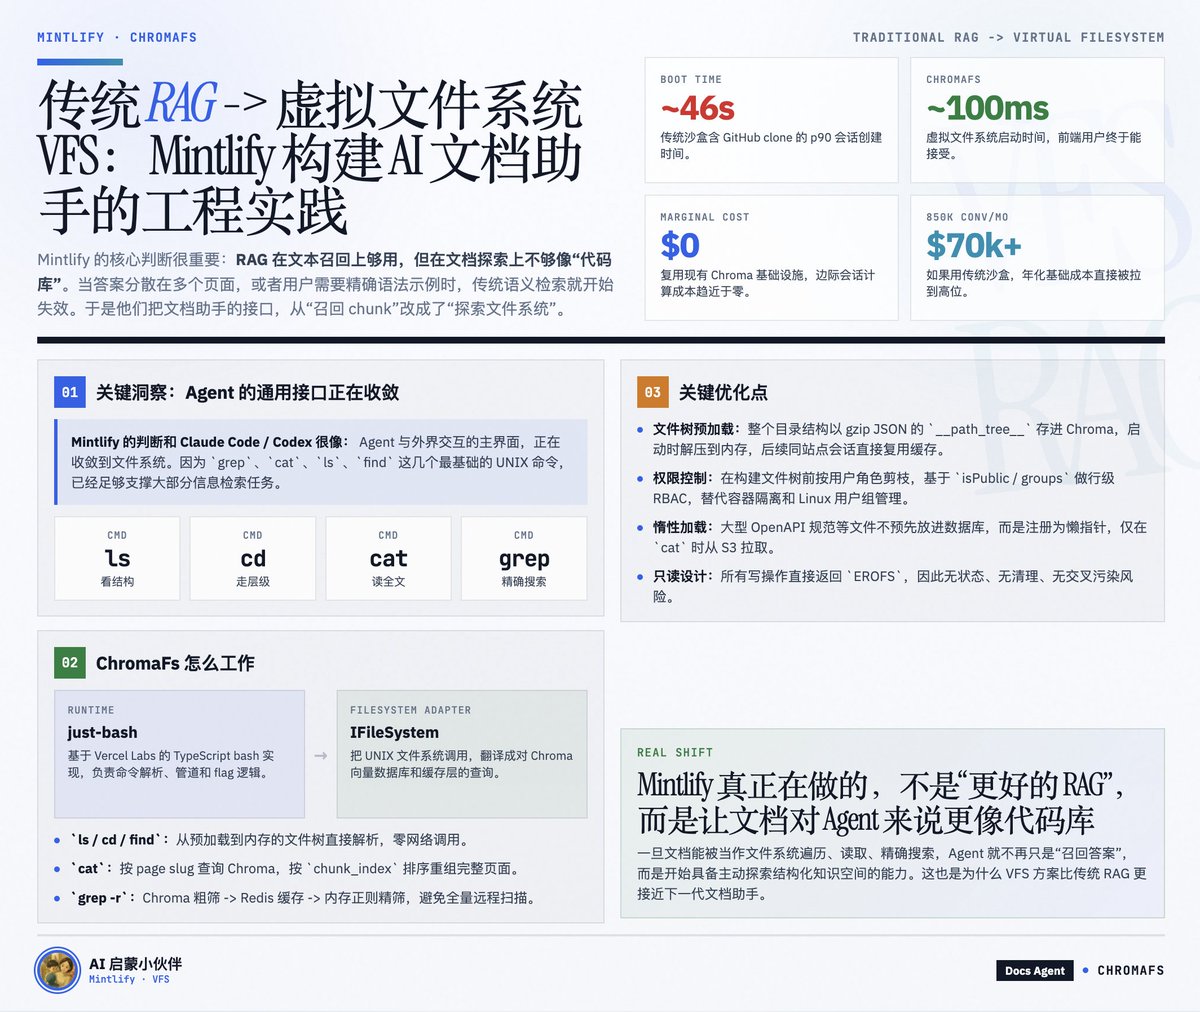Click the REAL SHIFT label

tap(675, 752)
